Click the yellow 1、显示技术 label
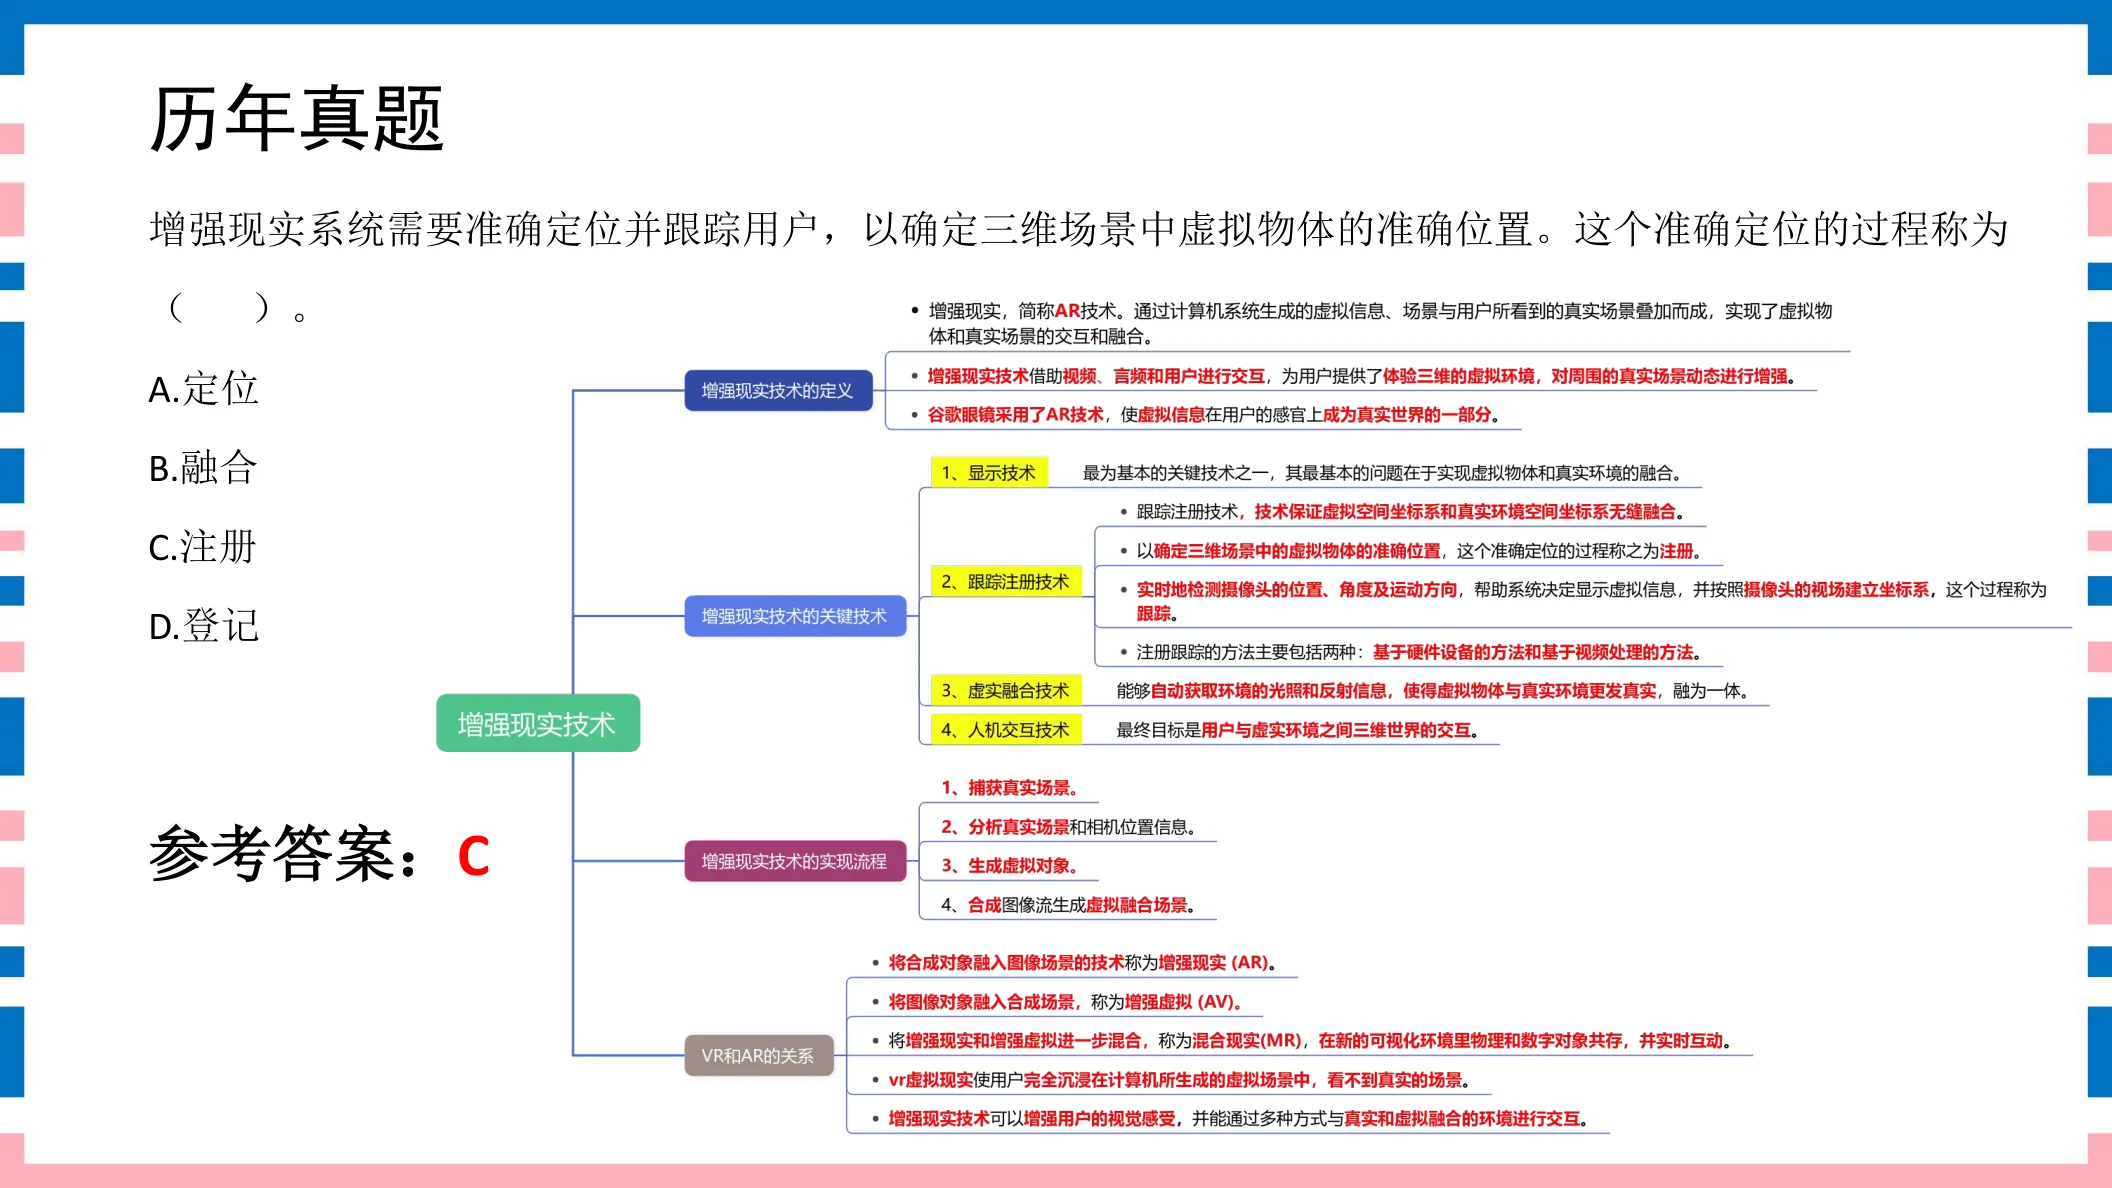Viewport: 2112px width, 1188px height. (x=989, y=473)
